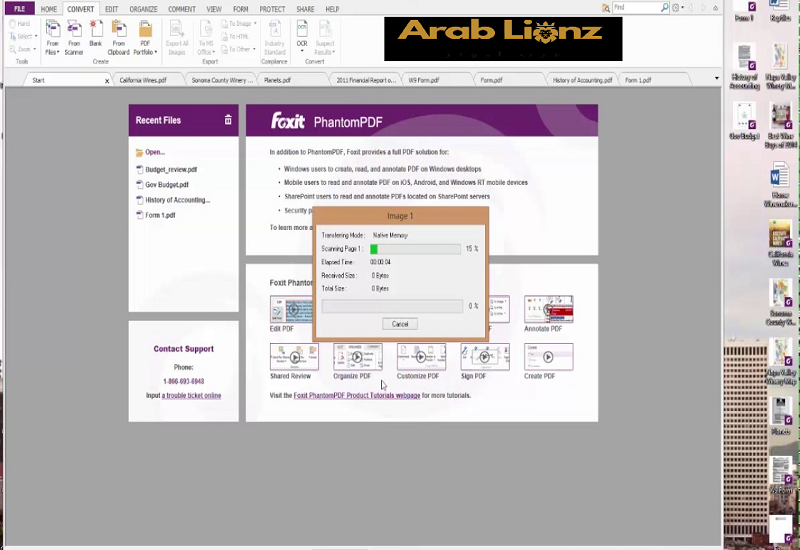Click the Scanning Page 1 progress bar
800x550 pixels.
point(415,249)
